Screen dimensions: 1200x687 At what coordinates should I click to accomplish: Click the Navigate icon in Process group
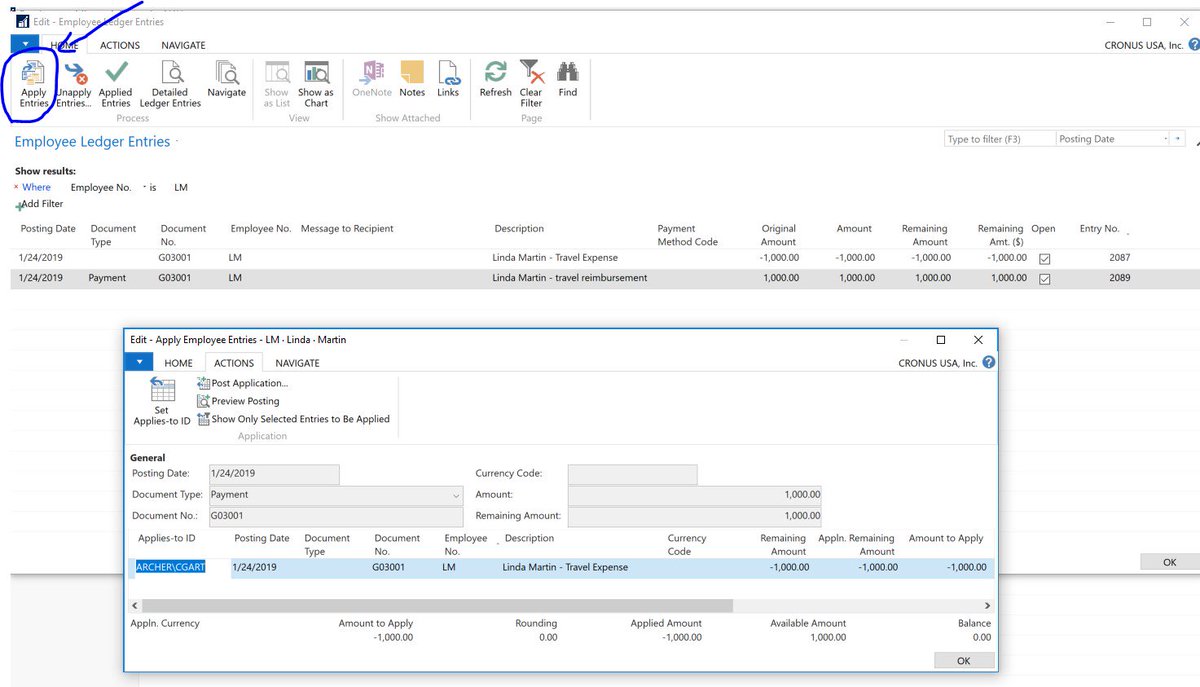click(226, 80)
